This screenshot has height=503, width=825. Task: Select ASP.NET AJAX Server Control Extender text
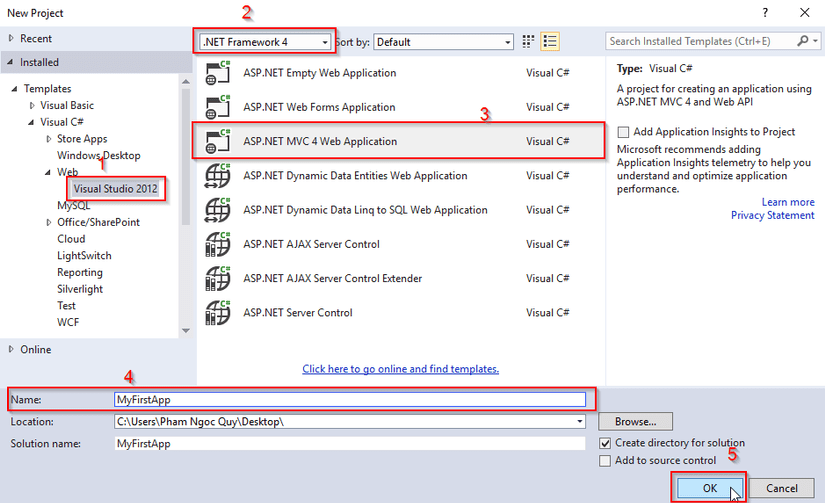tap(333, 278)
